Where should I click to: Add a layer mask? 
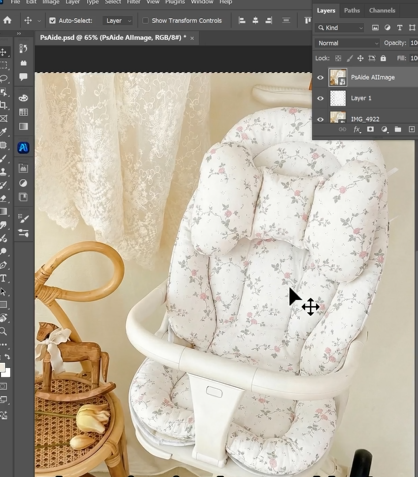(x=370, y=129)
